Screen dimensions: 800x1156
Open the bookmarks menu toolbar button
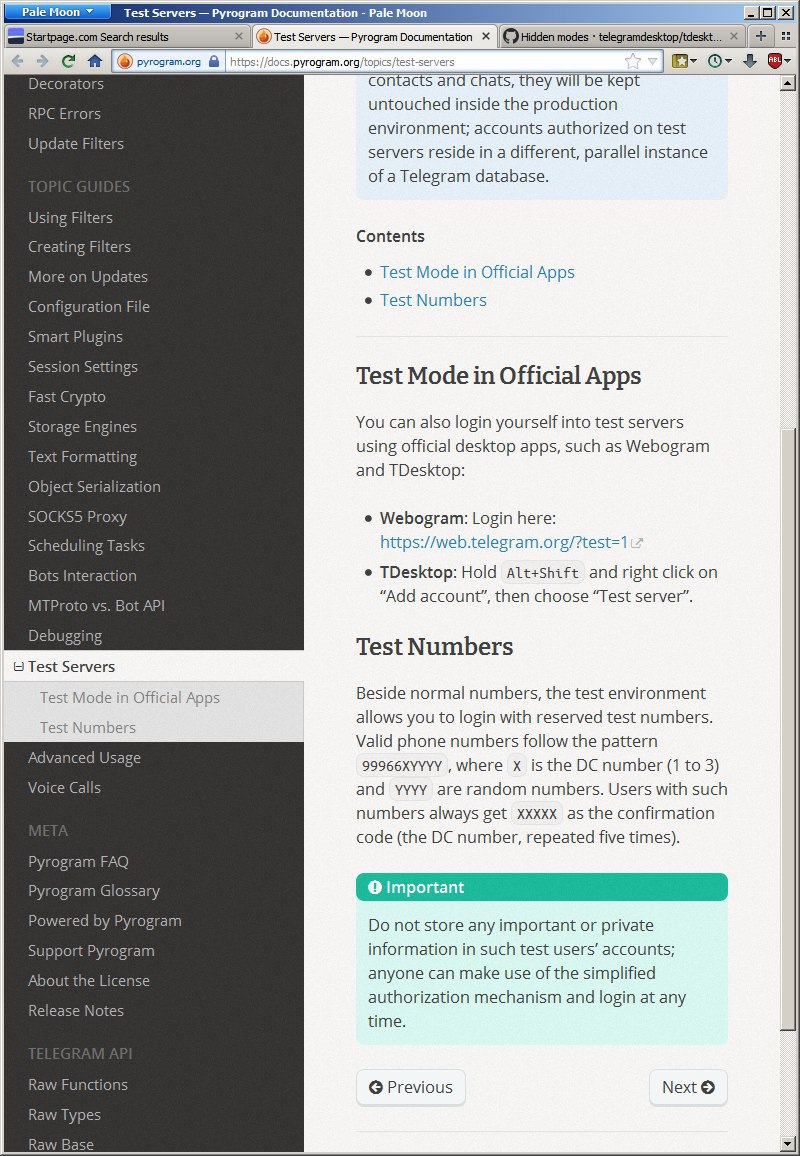[684, 61]
